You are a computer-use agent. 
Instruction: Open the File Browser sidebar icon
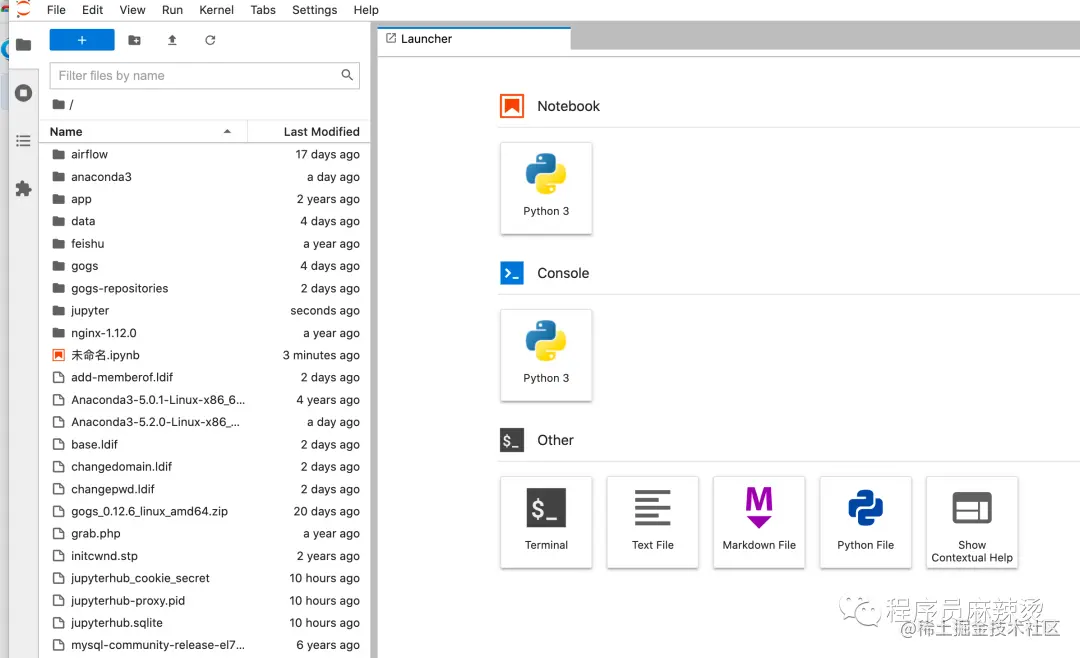coord(23,45)
